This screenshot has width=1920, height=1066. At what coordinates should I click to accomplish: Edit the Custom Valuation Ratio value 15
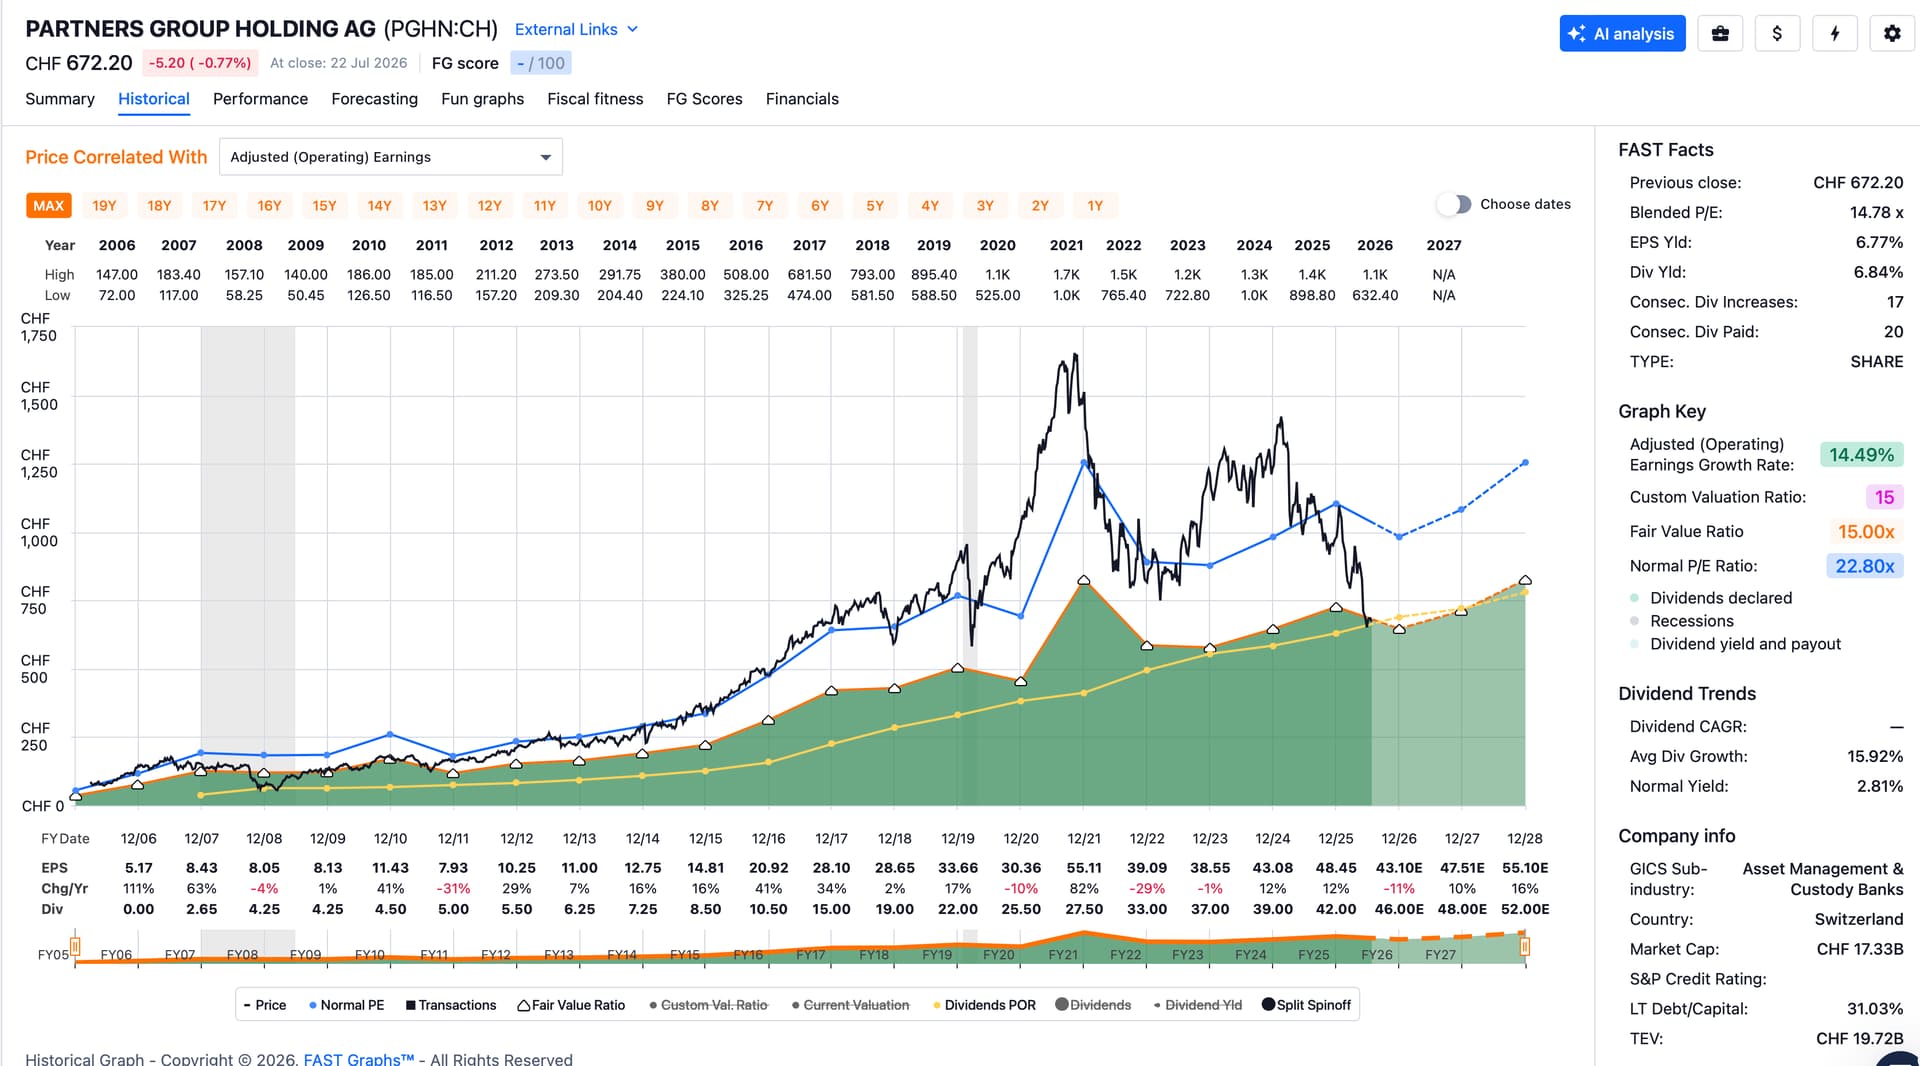click(1884, 497)
